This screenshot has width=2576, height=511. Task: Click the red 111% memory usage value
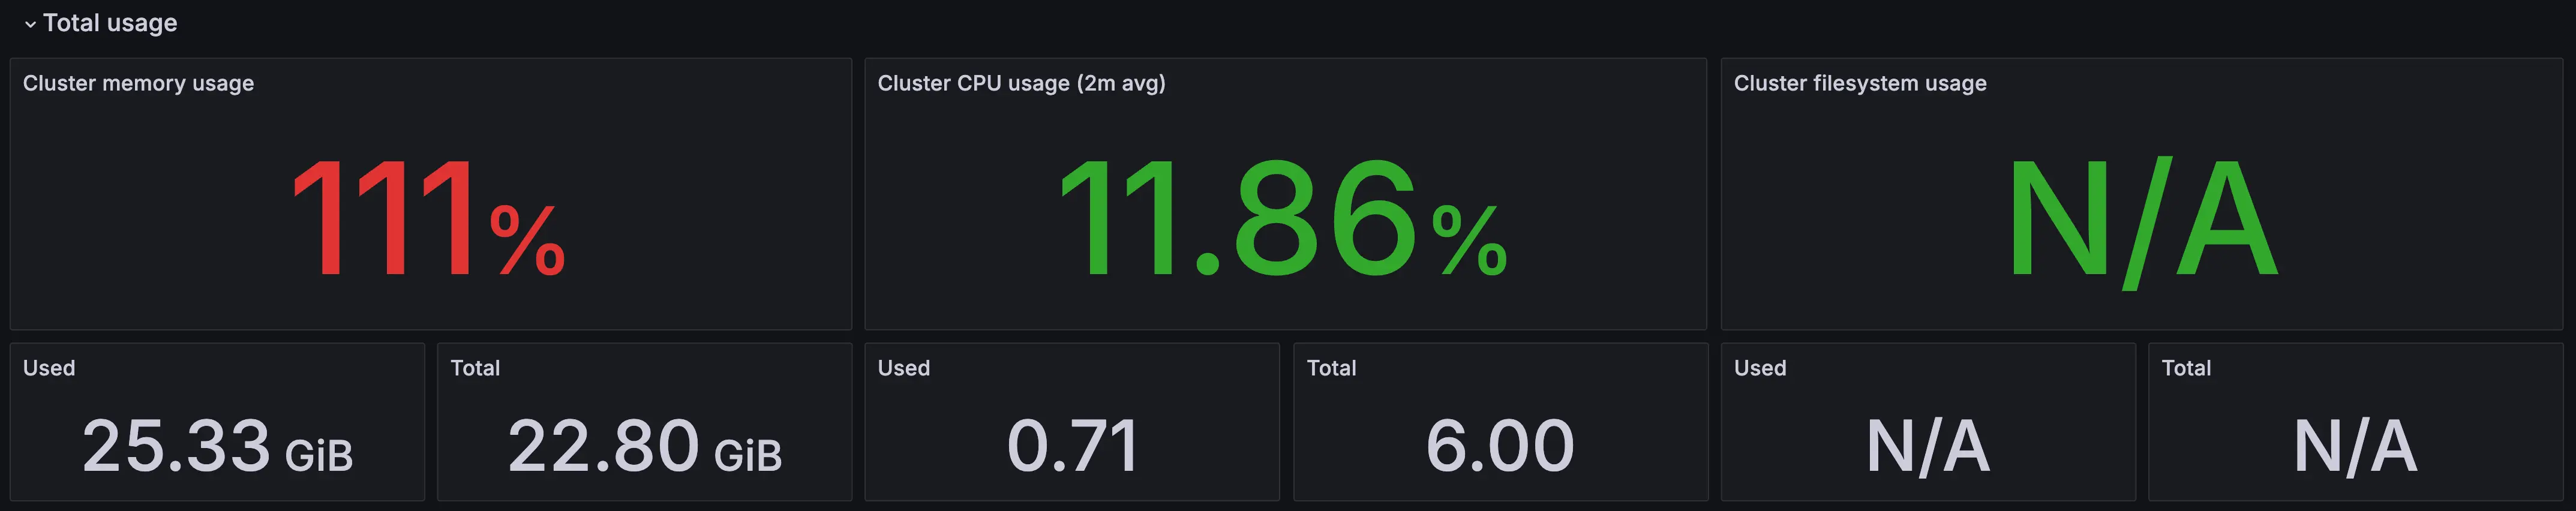tap(428, 219)
